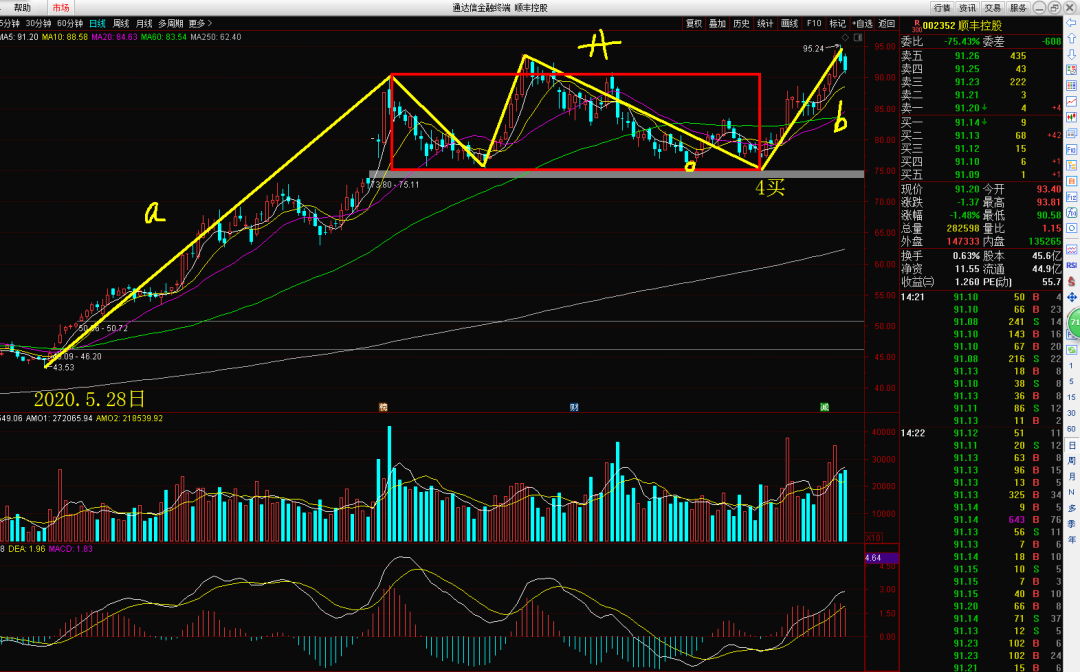Click the back arrow icon in right sidebar
This screenshot has height=672, width=1080.
click(x=1072, y=23)
